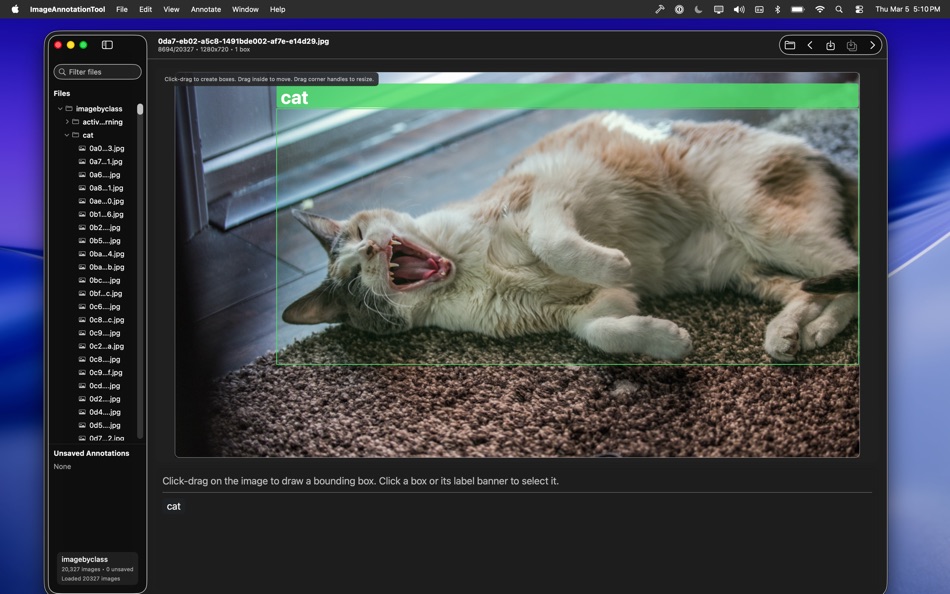Click the first export icon in toolbar
The width and height of the screenshot is (950, 594).
click(x=830, y=45)
